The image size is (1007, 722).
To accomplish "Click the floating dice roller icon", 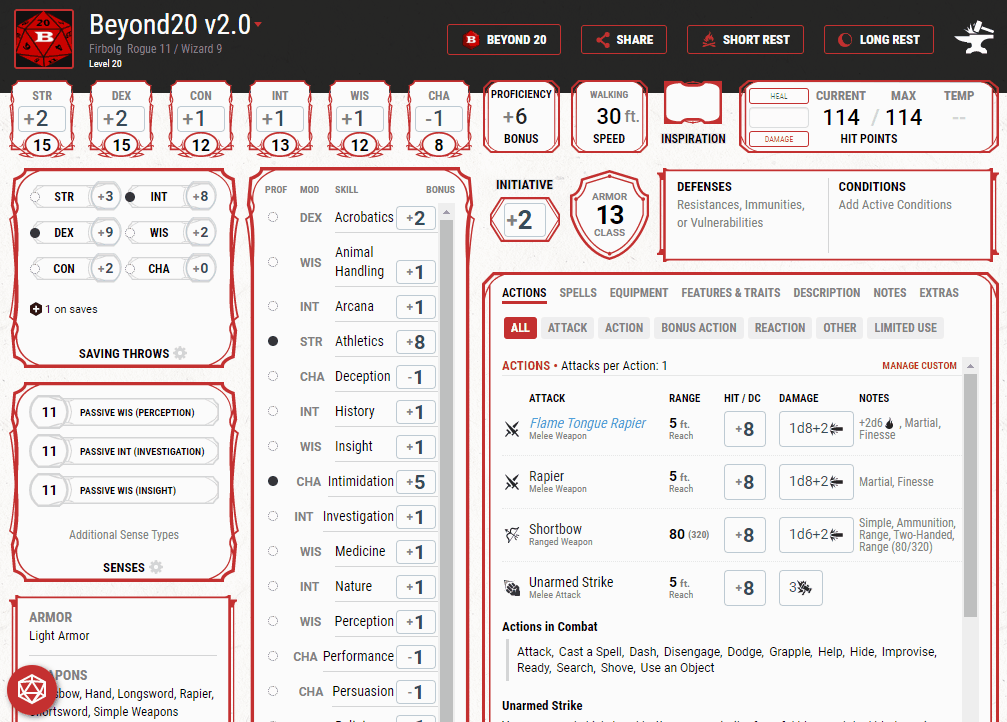I will coord(33,690).
